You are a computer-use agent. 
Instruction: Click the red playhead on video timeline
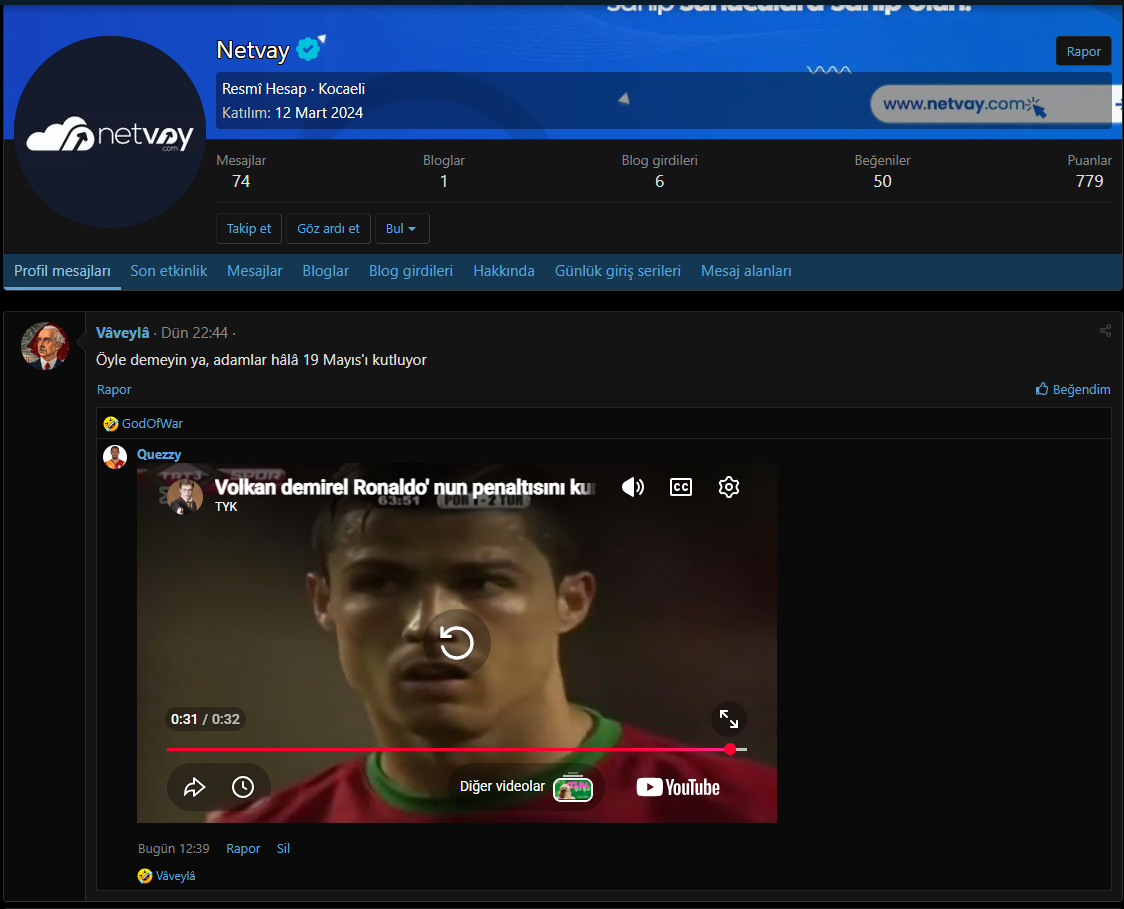click(x=730, y=749)
